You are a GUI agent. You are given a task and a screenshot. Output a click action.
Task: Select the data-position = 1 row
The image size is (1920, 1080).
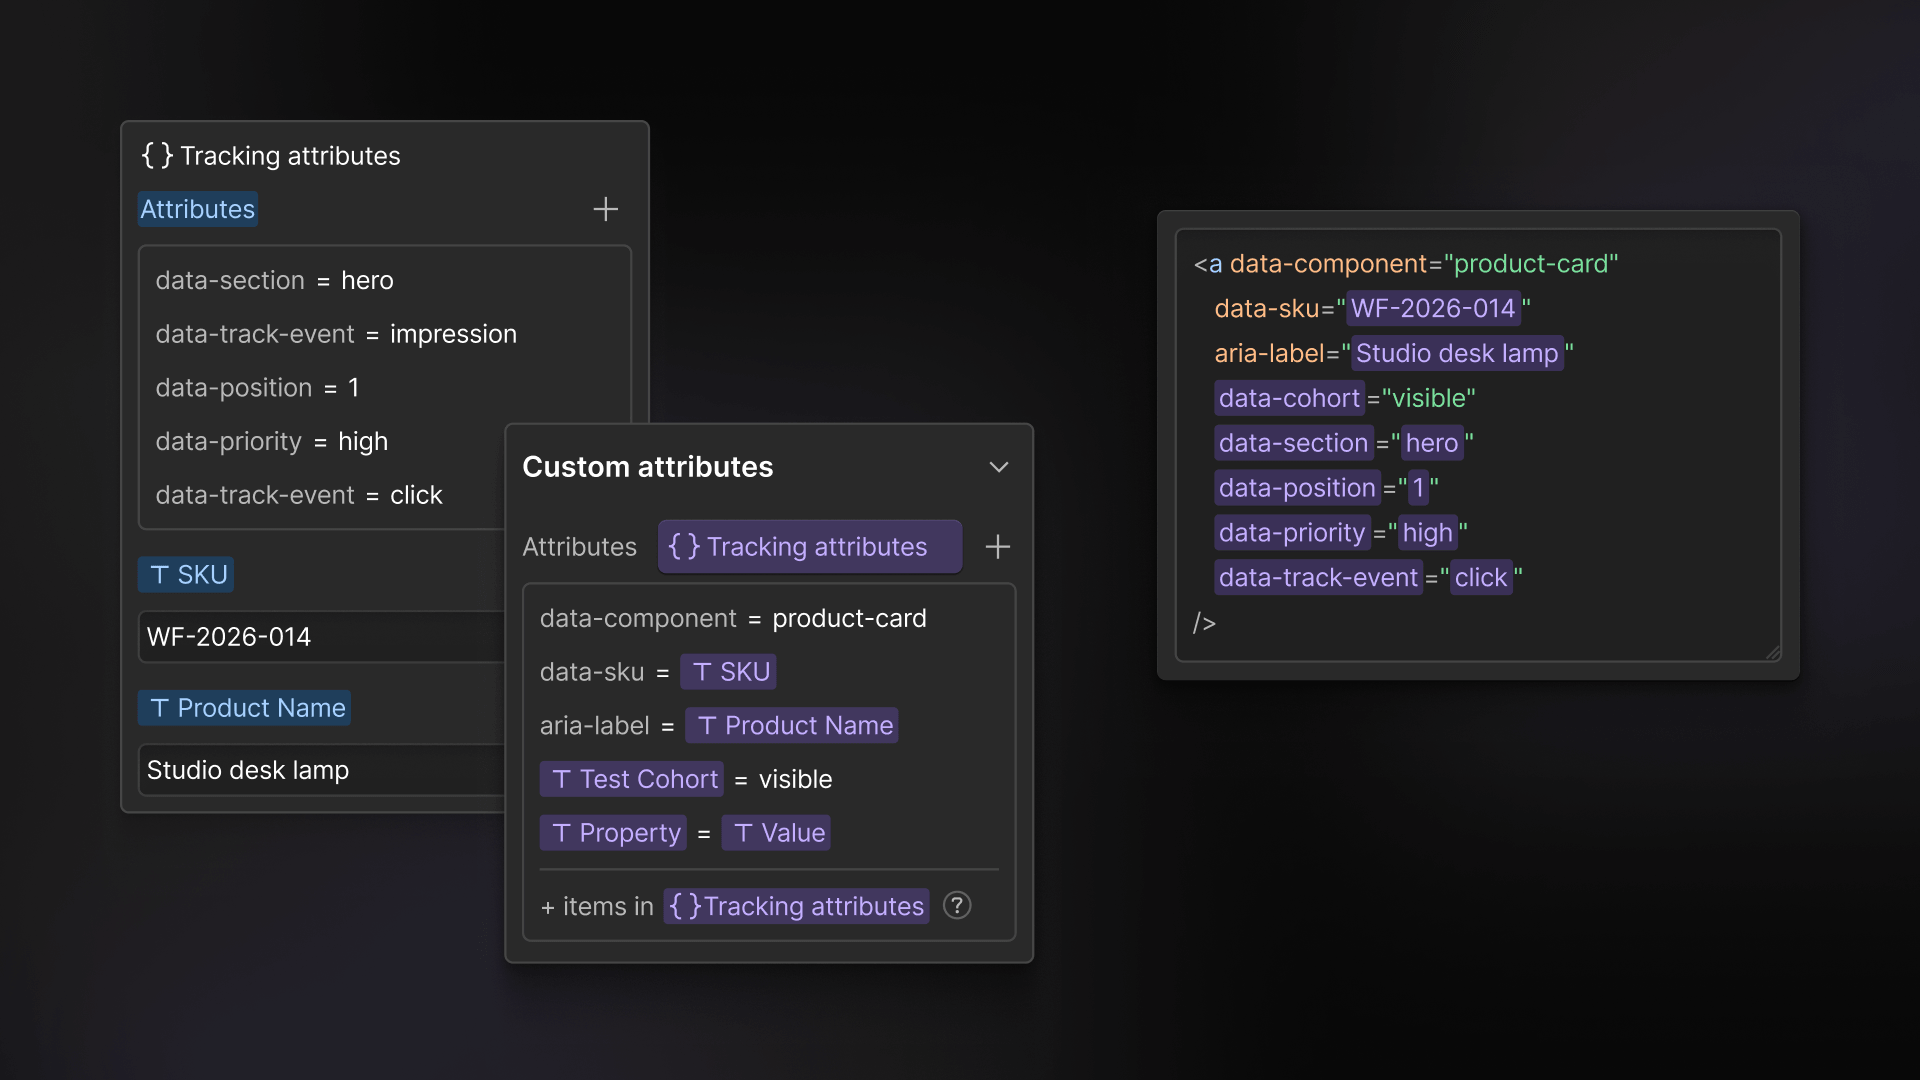click(257, 388)
